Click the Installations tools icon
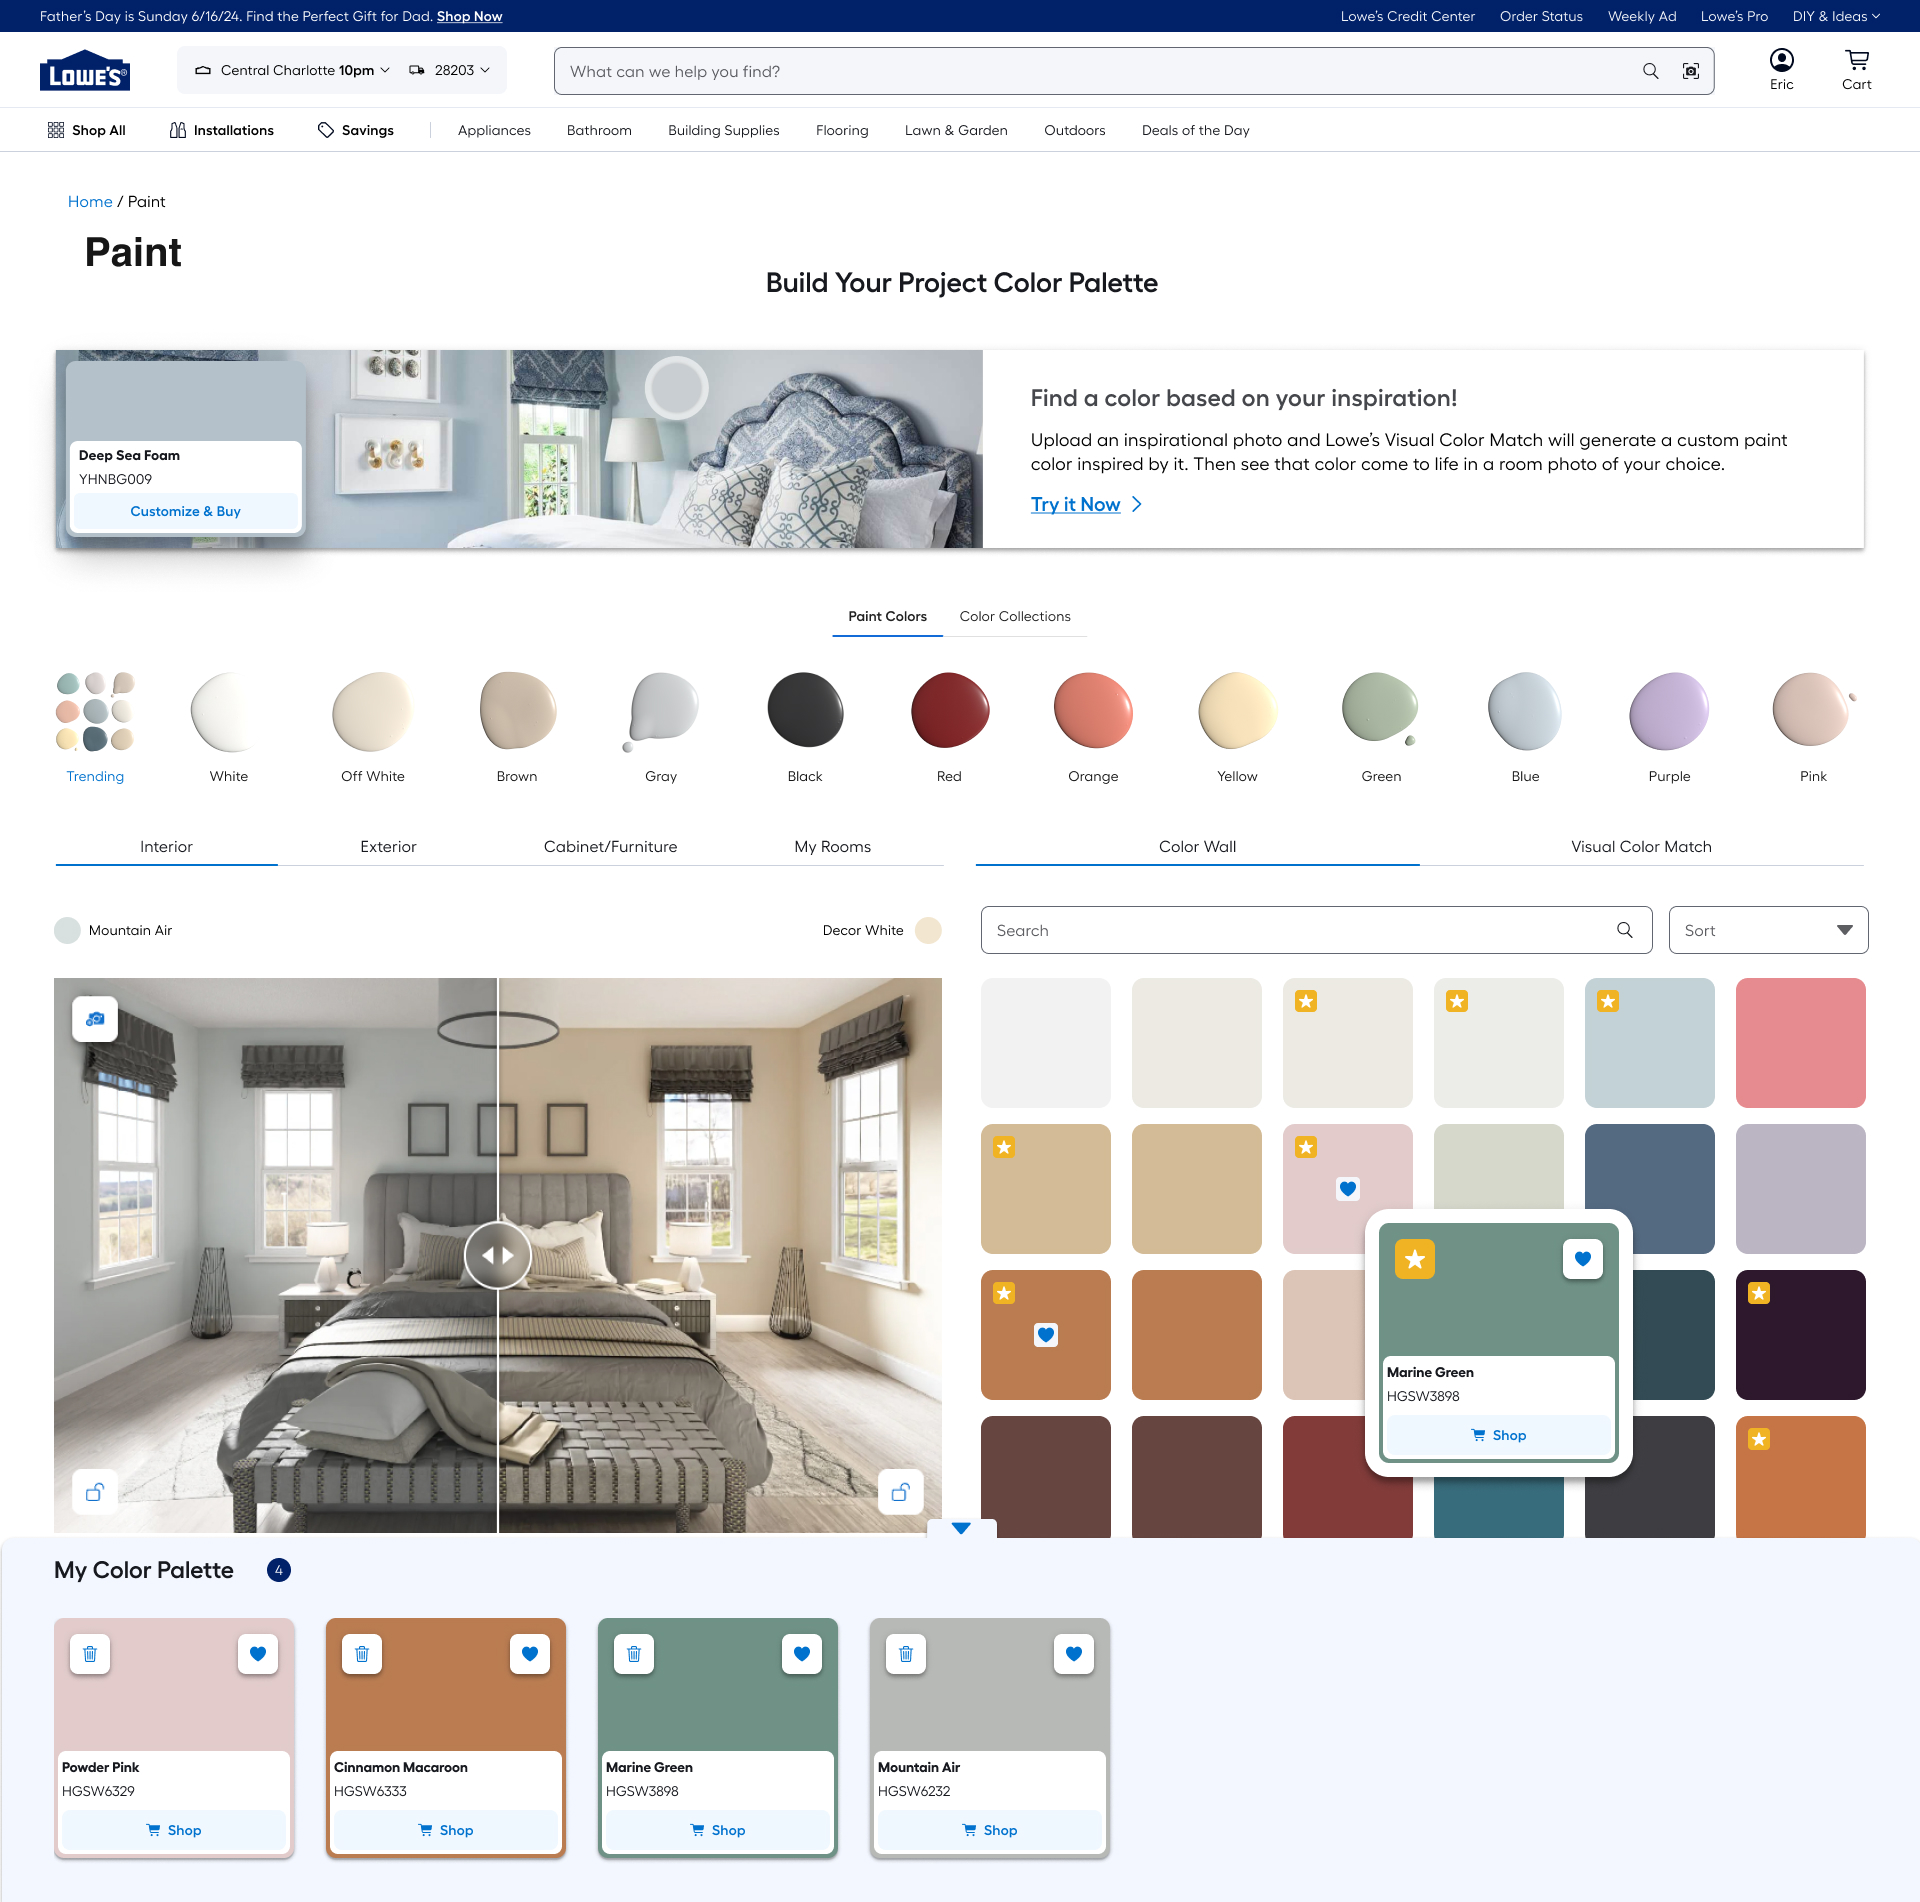 tap(178, 130)
